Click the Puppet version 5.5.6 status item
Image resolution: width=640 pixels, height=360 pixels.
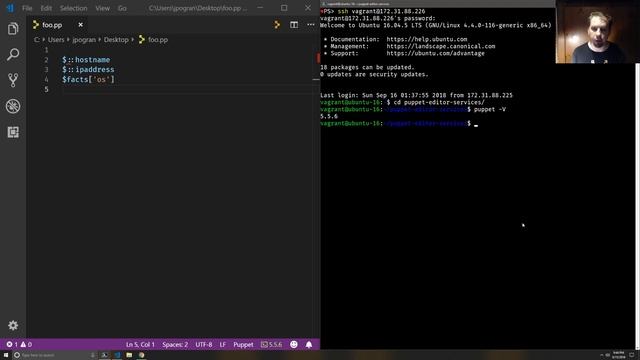coord(271,344)
